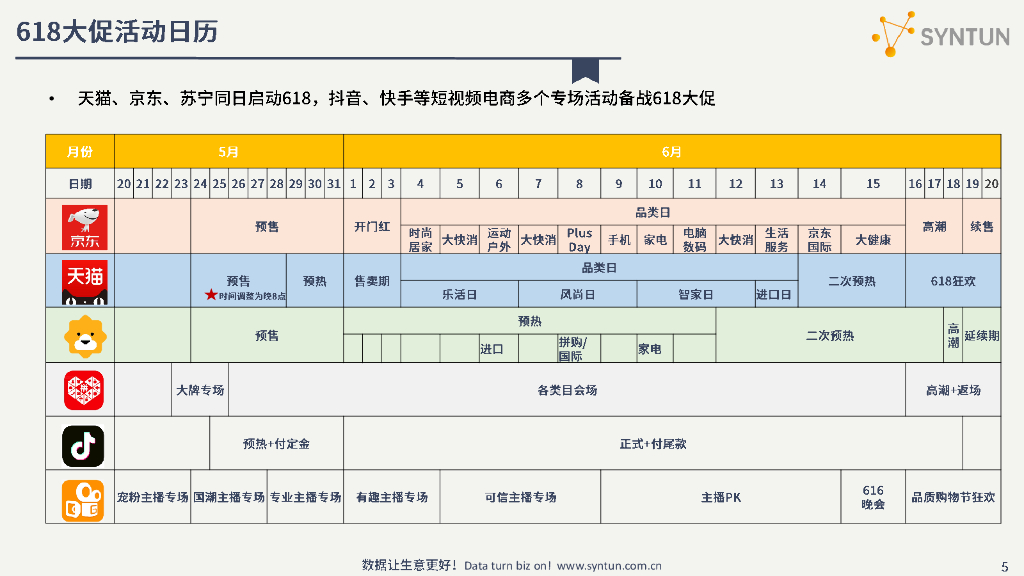The height and width of the screenshot is (576, 1024).
Task: Click the 预热+付定金 cell
Action: [276, 443]
